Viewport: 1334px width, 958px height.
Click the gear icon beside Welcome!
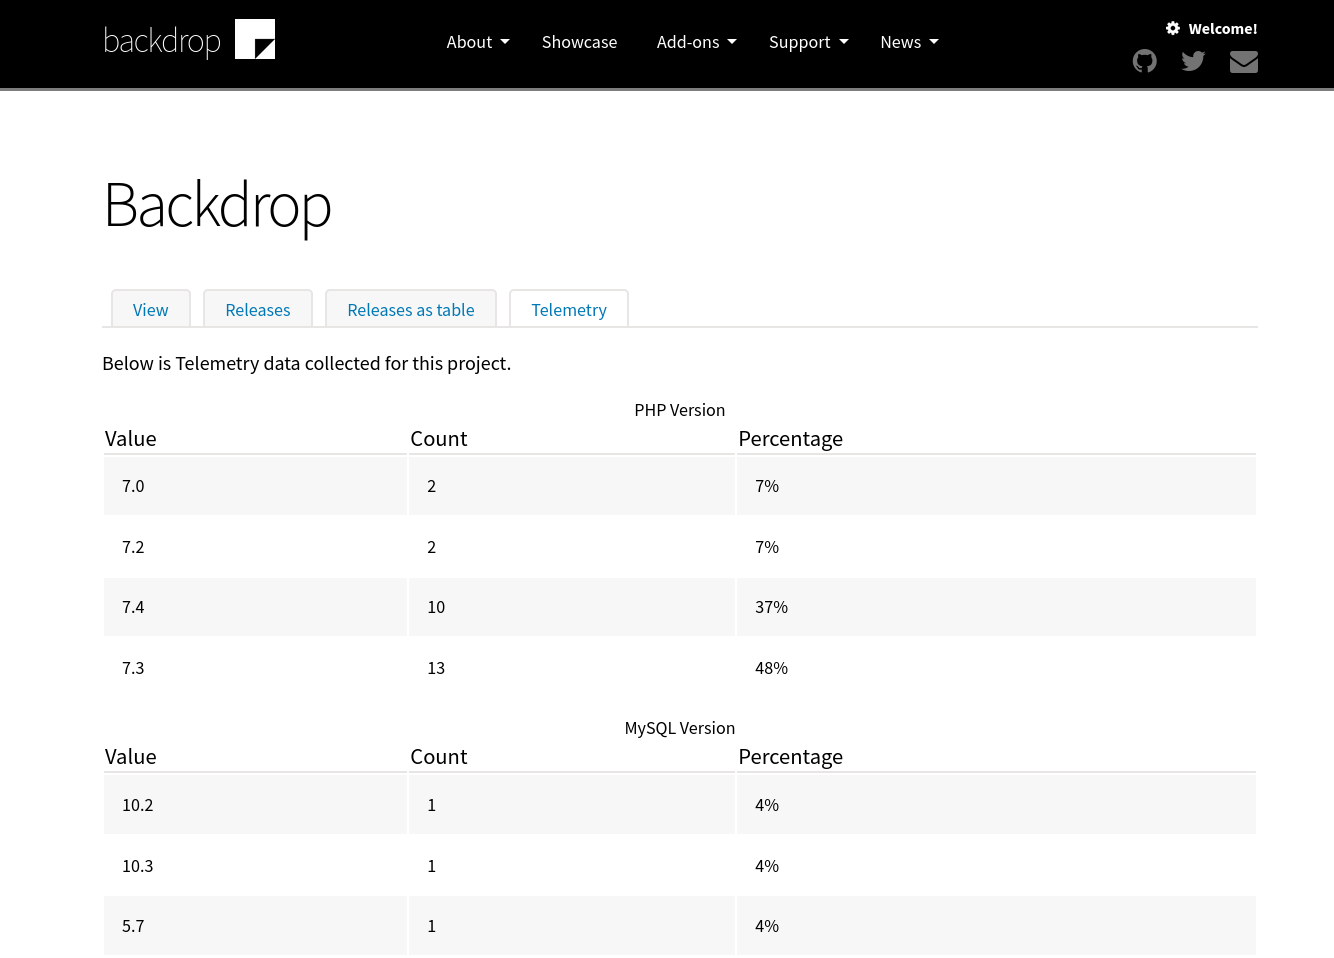pyautogui.click(x=1173, y=28)
